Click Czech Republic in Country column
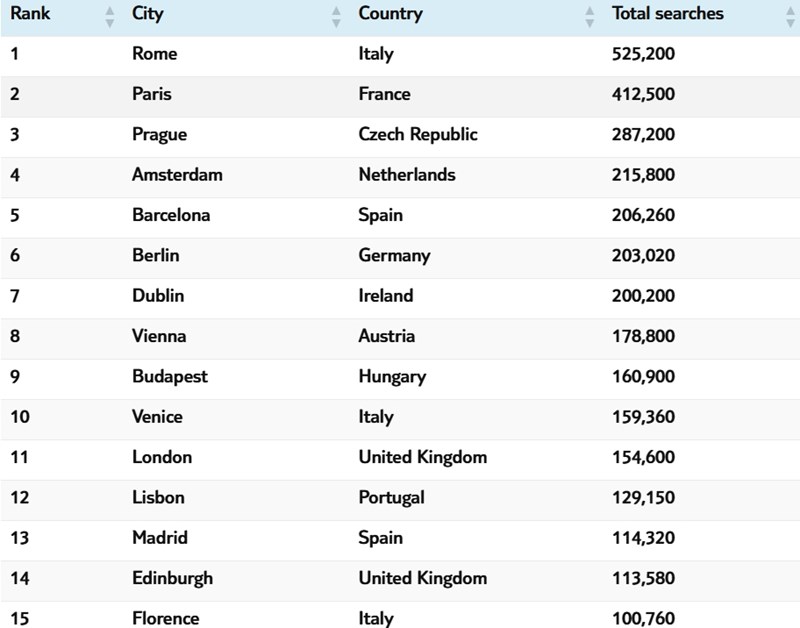Viewport: 800px width, 628px height. [x=418, y=134]
